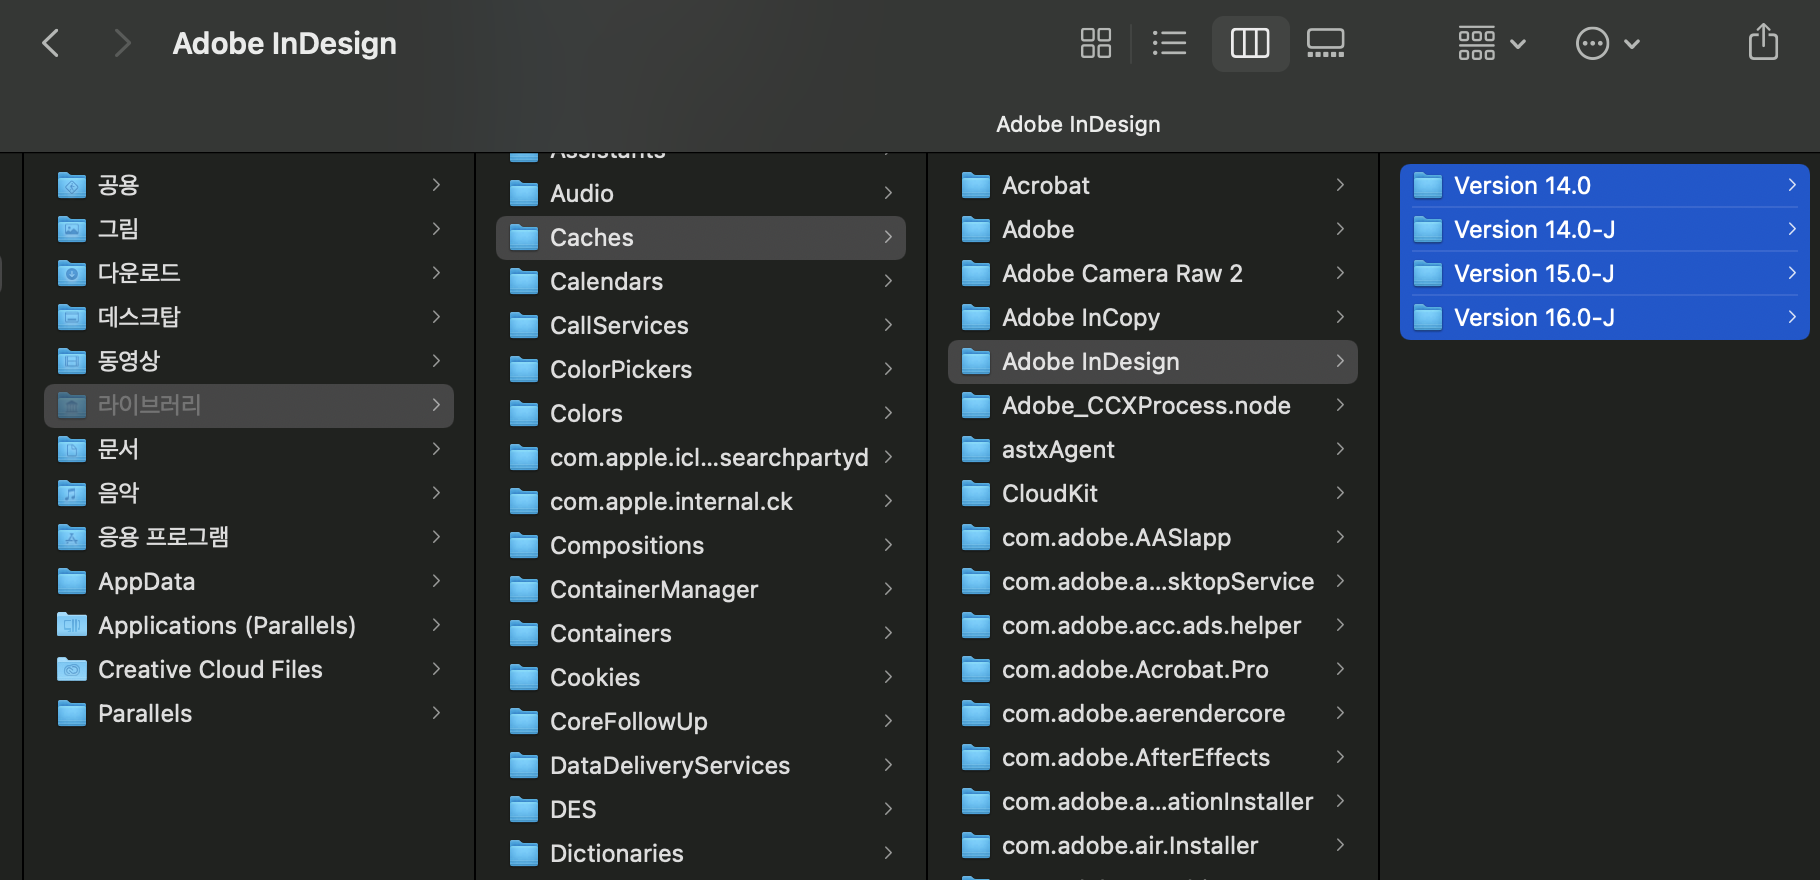Expand the Adobe InDesign row chevron
This screenshot has width=1820, height=880.
point(1340,361)
